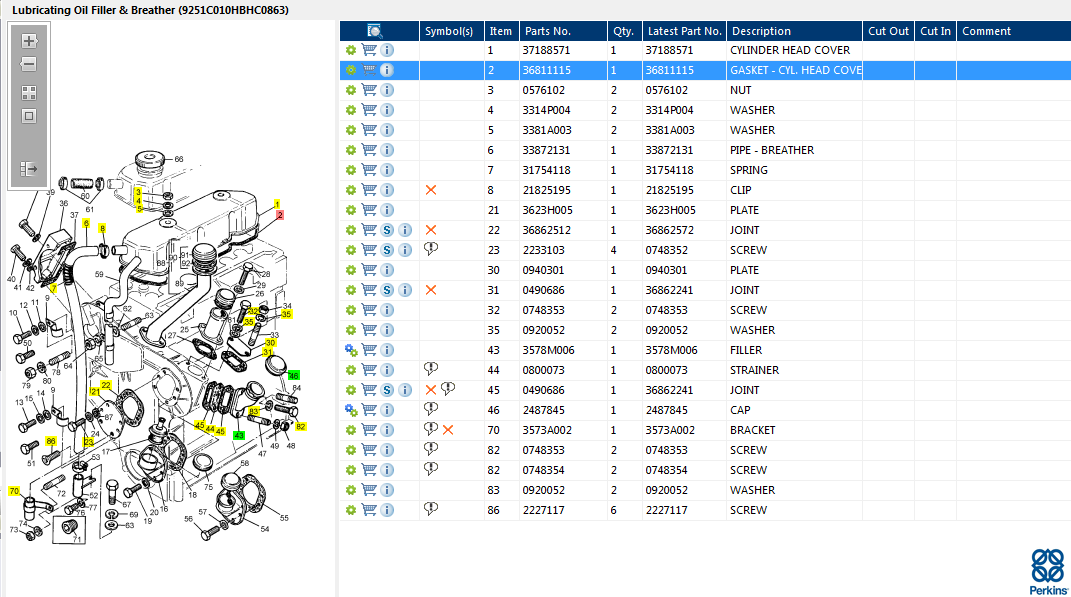1071x597 pixels.
Task: Click the S supersession icon for item 22
Action: click(387, 230)
